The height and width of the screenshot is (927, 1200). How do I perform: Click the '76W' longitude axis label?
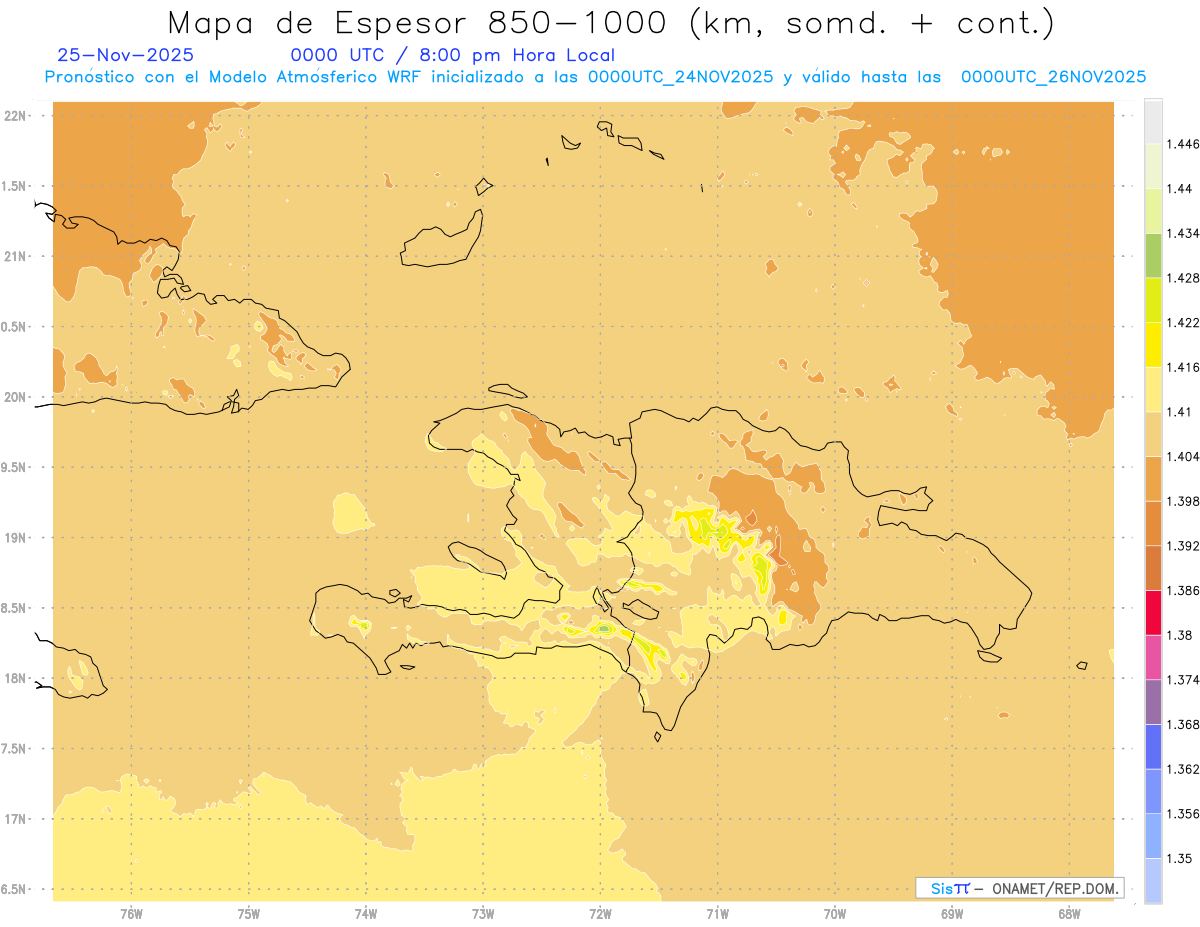point(131,914)
